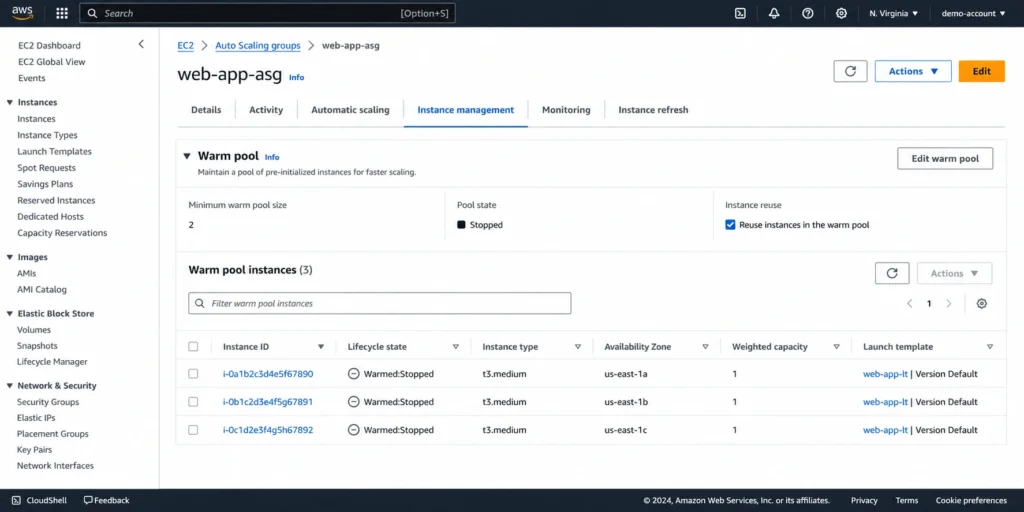Open Info link next to web-app-asg
The width and height of the screenshot is (1024, 512).
[x=296, y=77]
